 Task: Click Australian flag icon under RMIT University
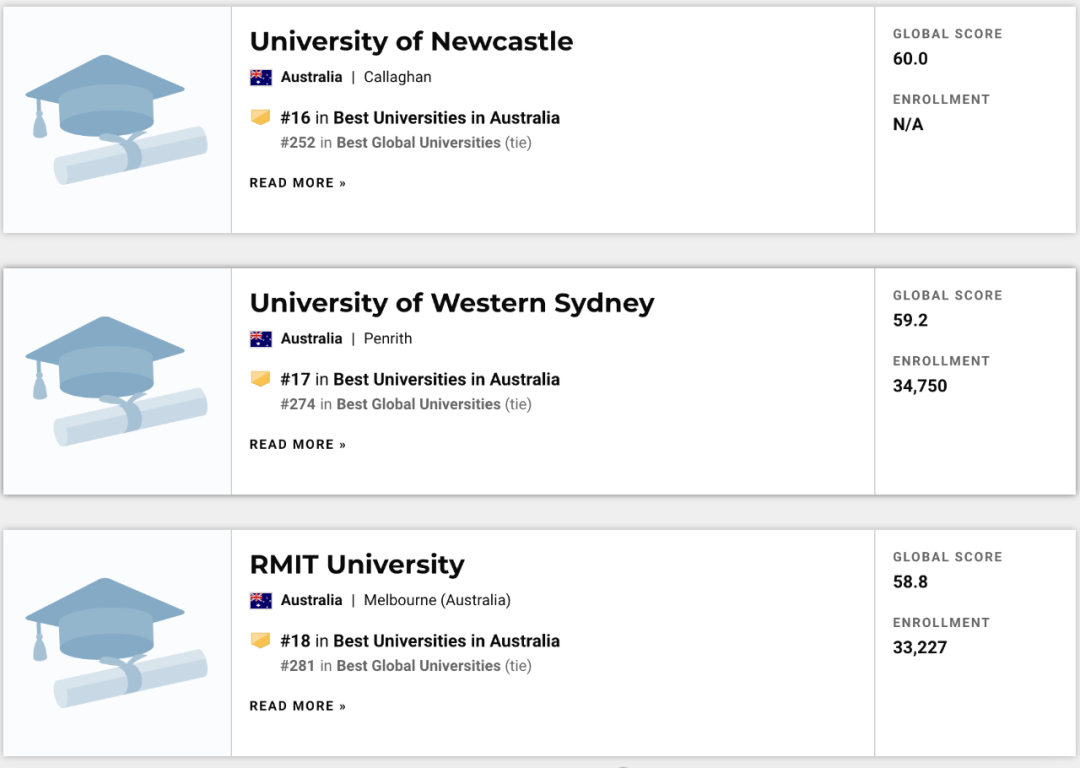261,601
